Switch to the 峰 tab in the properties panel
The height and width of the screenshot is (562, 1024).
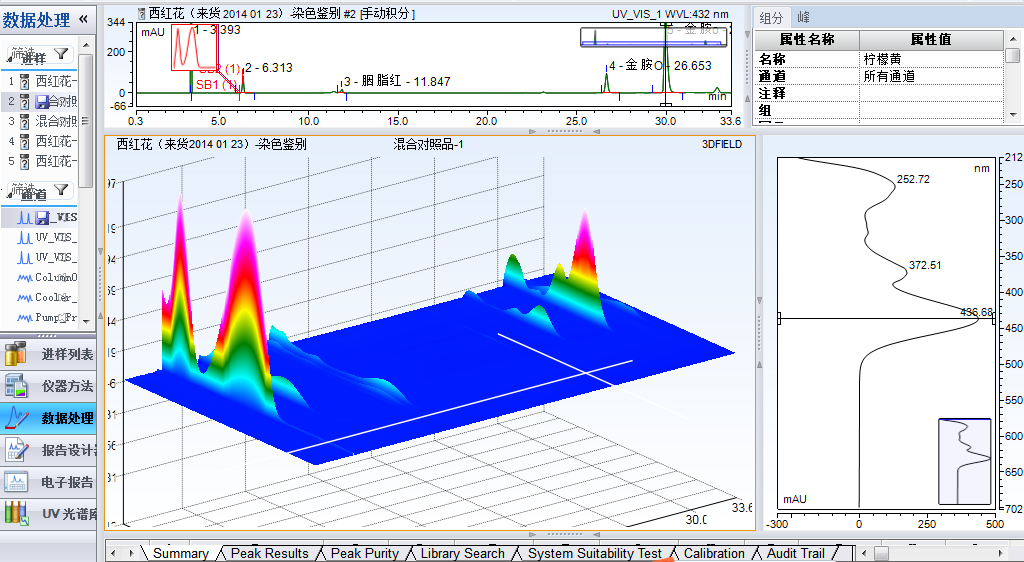tap(803, 17)
